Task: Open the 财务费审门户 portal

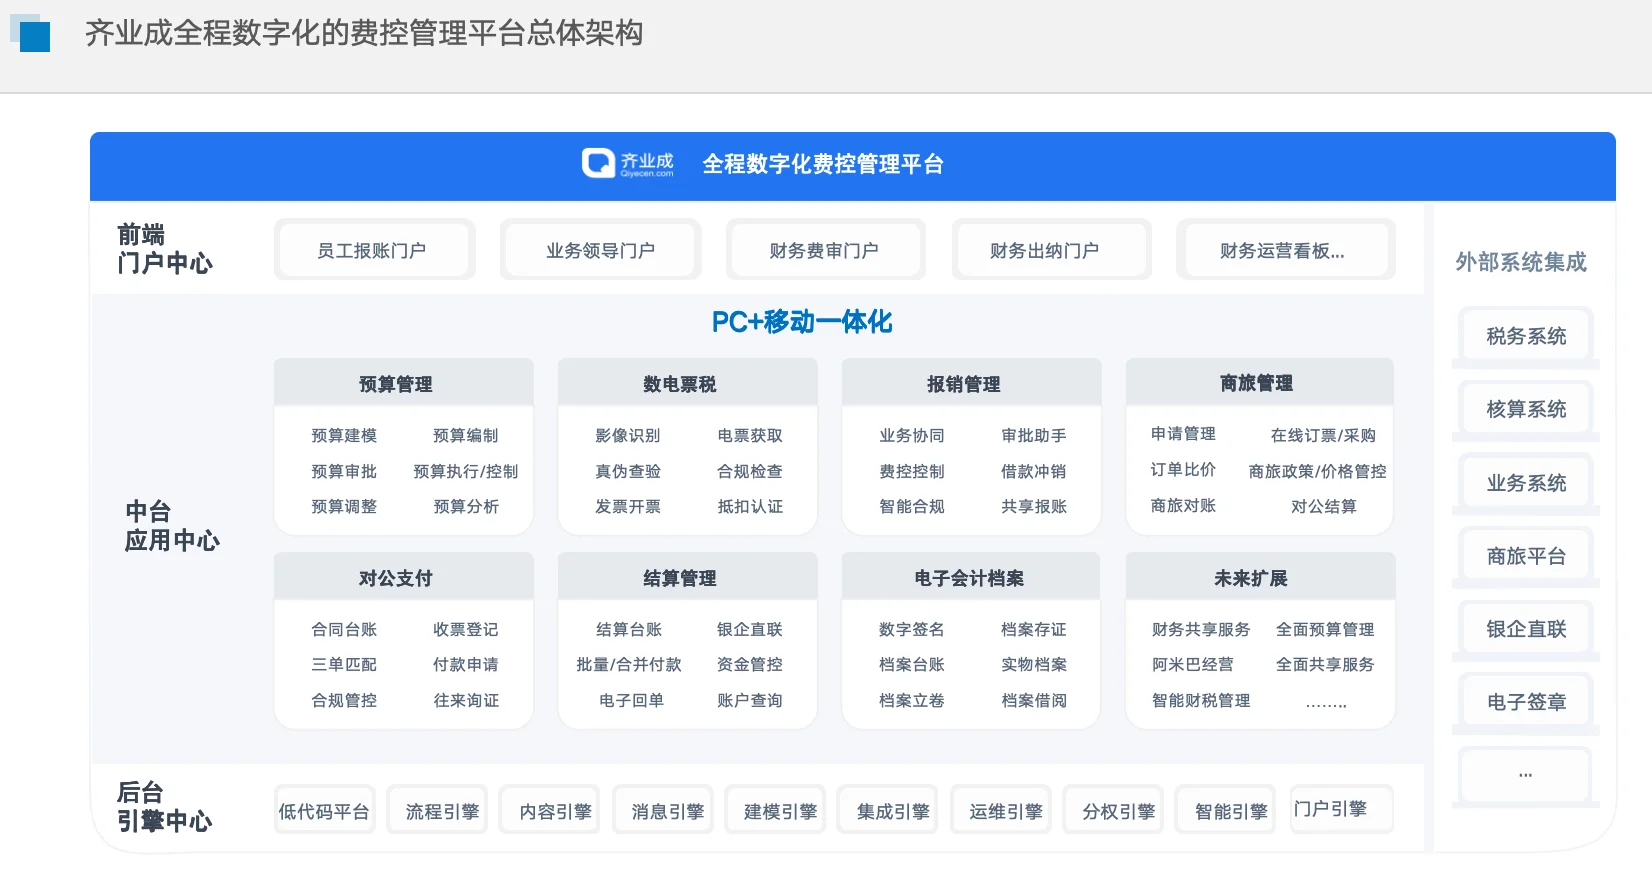Action: (x=824, y=251)
